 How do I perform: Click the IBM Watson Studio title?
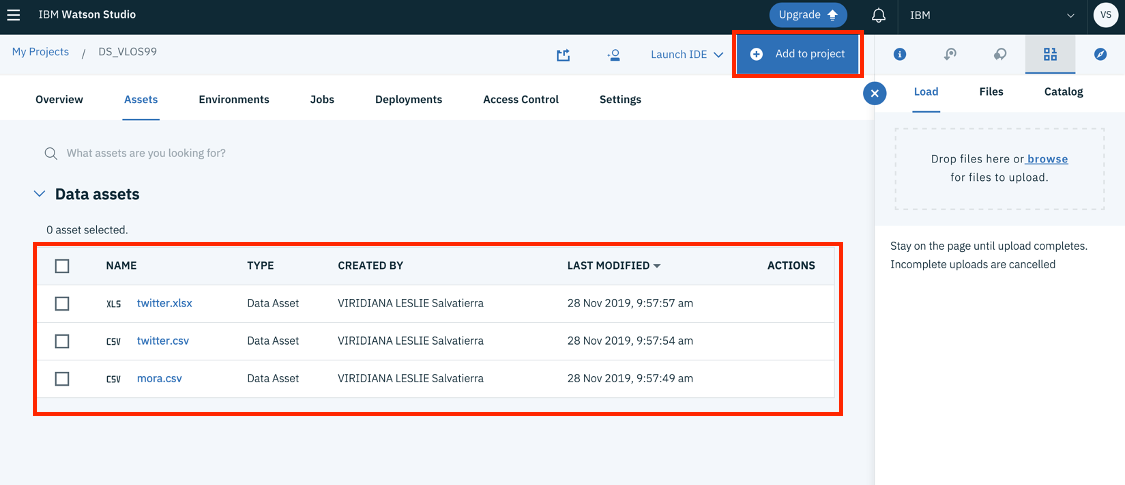(x=87, y=14)
